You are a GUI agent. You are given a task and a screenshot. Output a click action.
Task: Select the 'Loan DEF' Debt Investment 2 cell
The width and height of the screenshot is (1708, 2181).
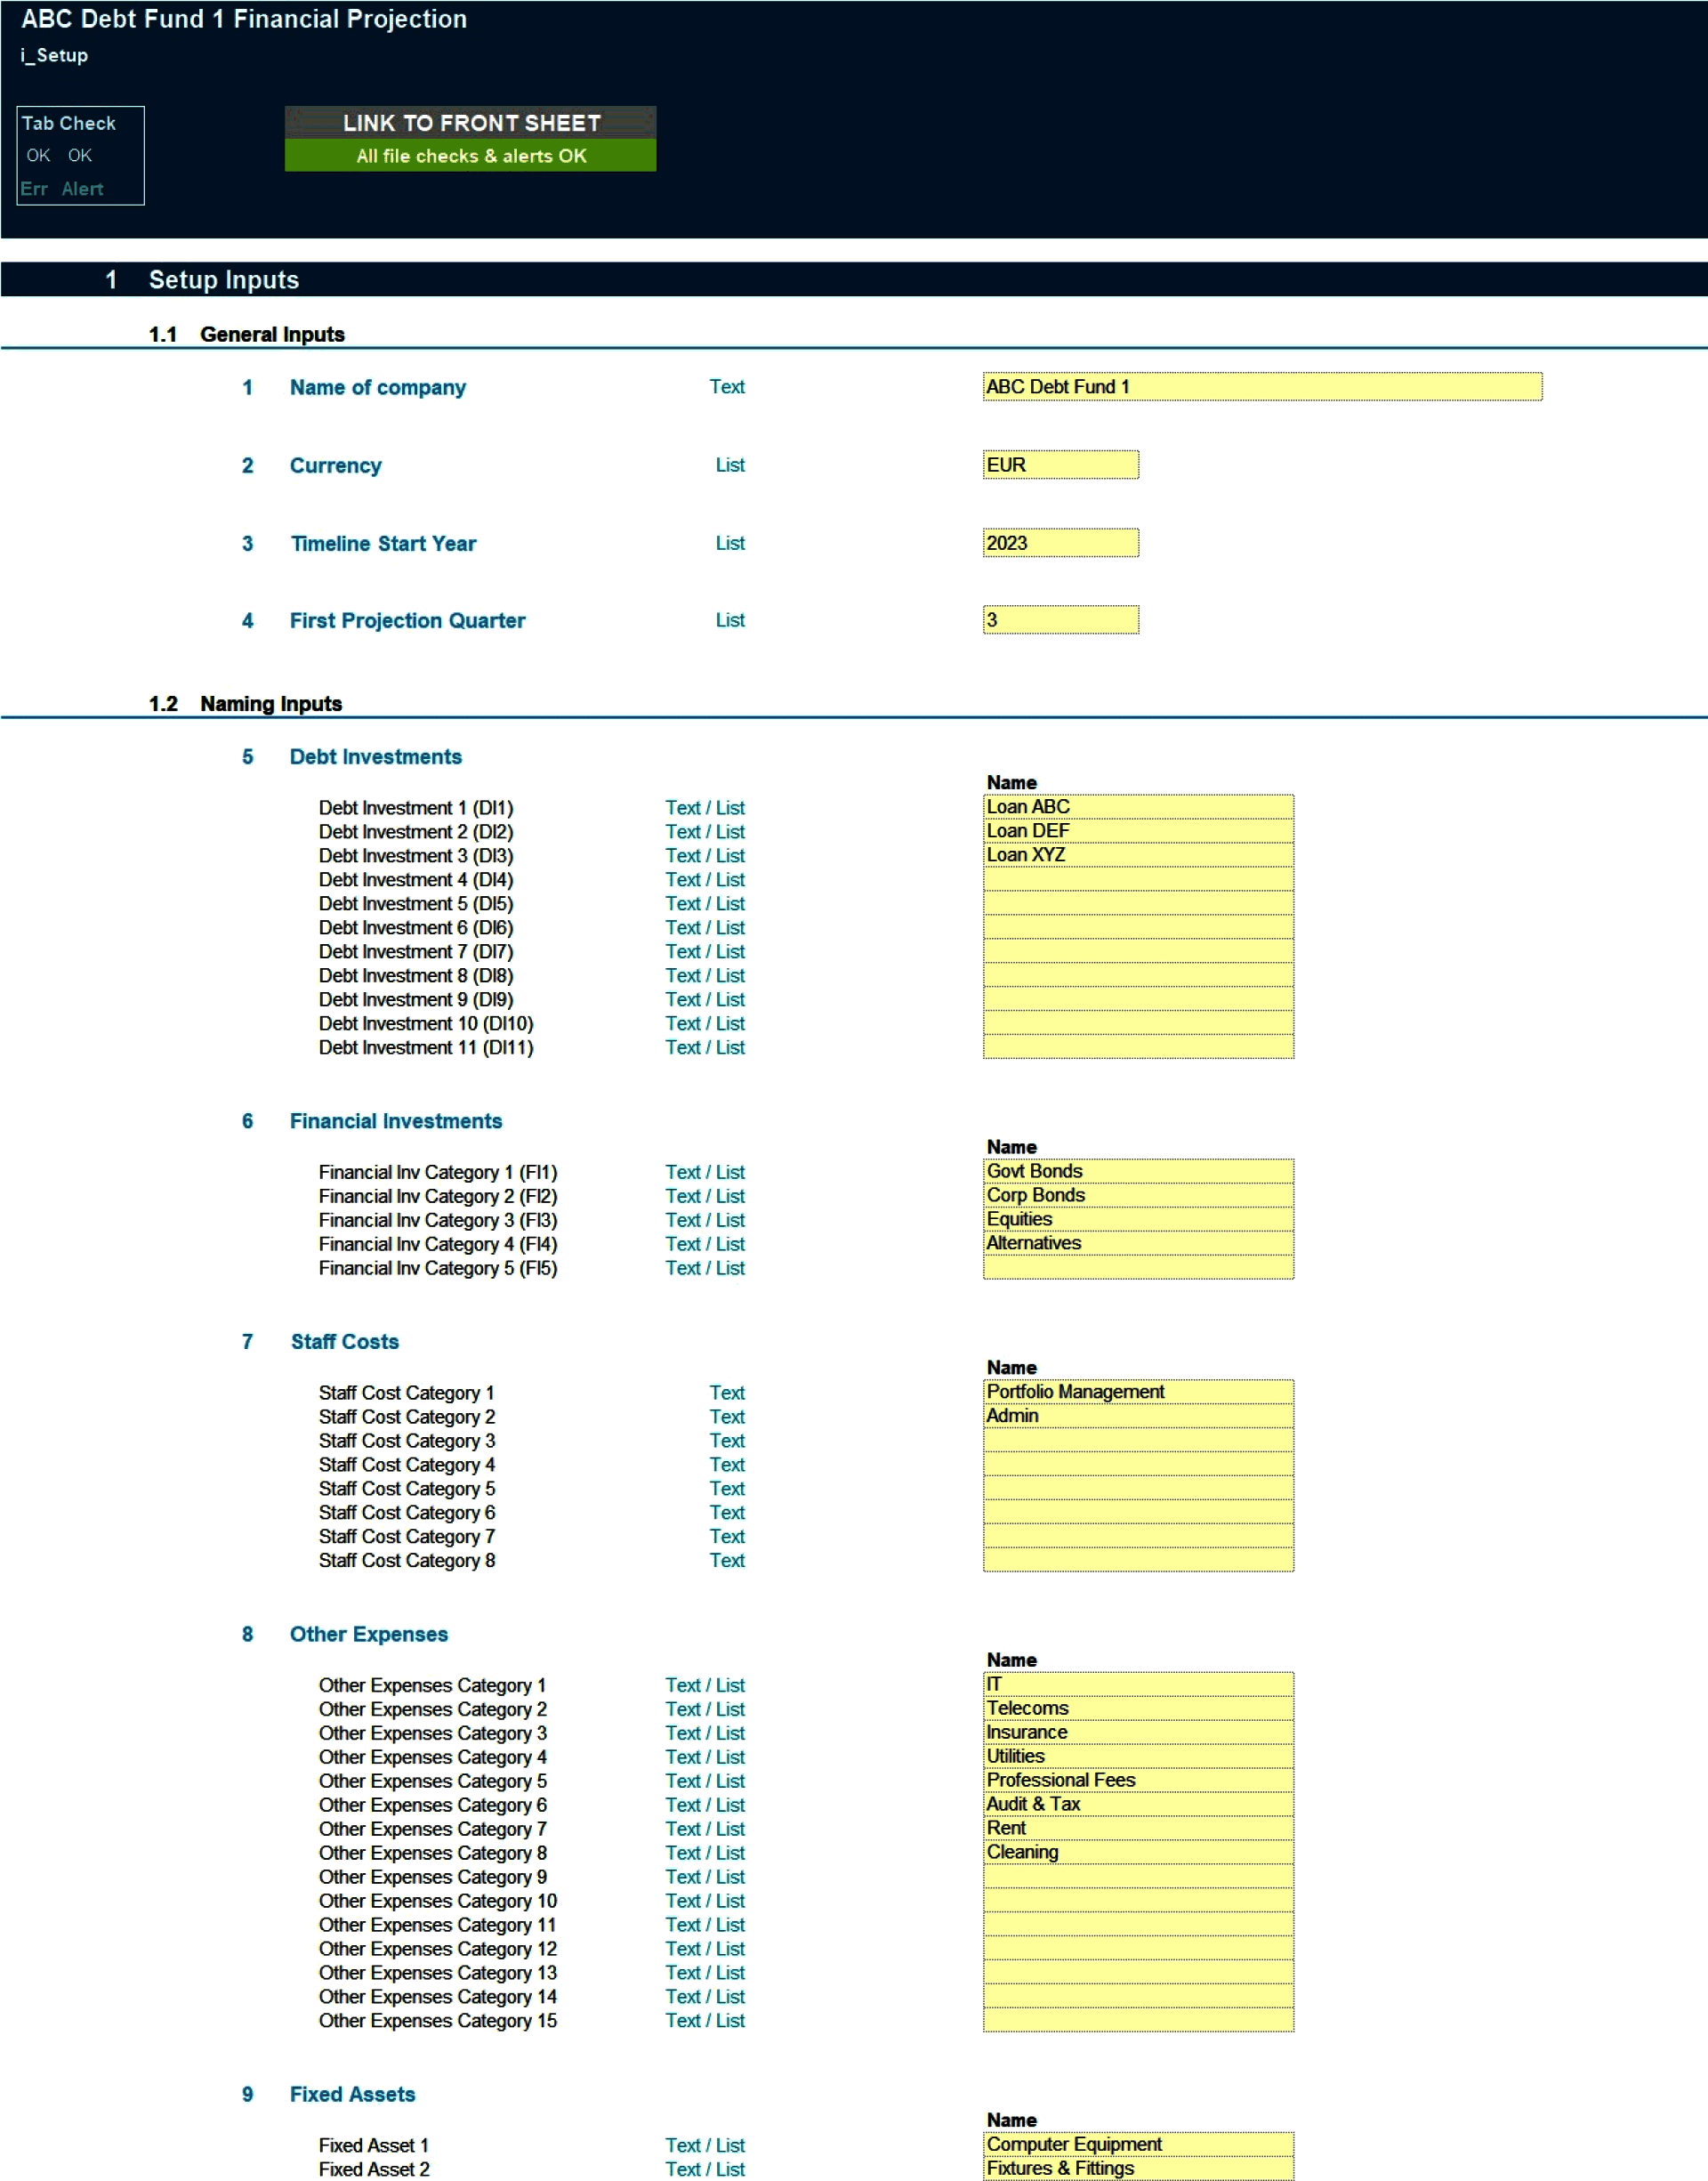(x=1137, y=830)
